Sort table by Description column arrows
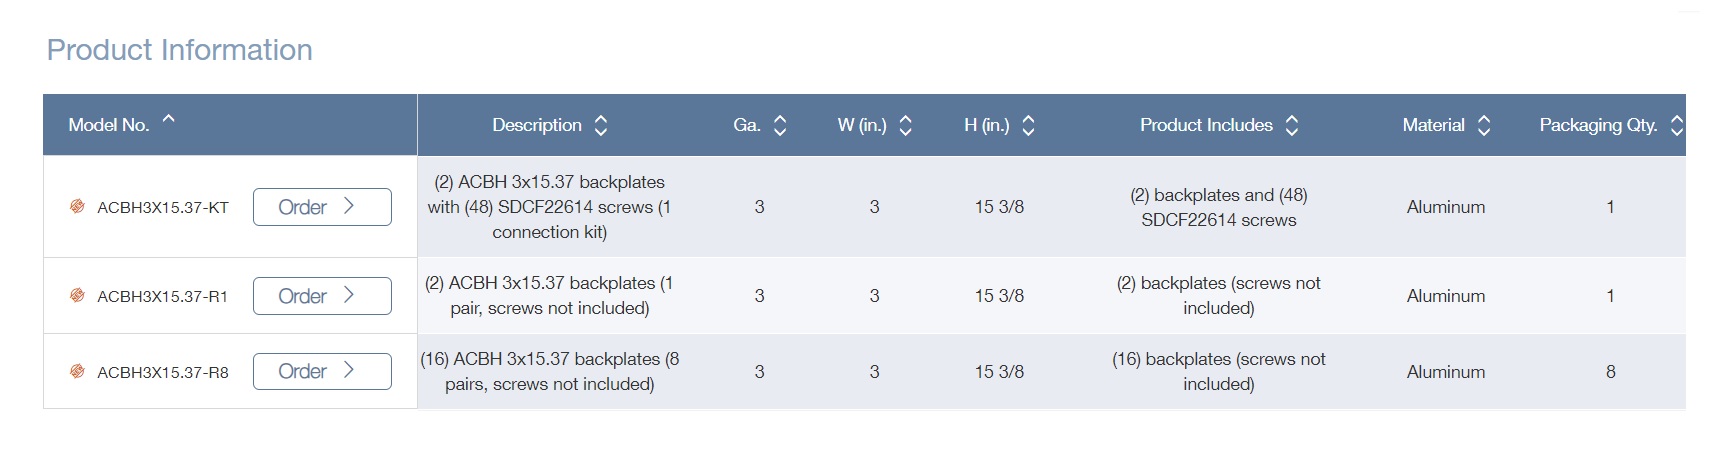This screenshot has width=1726, height=469. pos(601,126)
